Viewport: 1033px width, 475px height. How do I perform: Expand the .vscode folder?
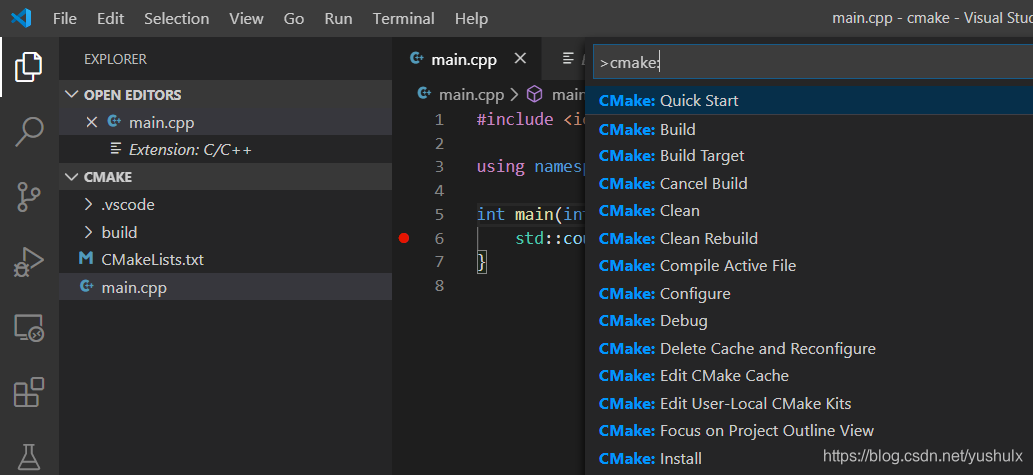pos(88,205)
